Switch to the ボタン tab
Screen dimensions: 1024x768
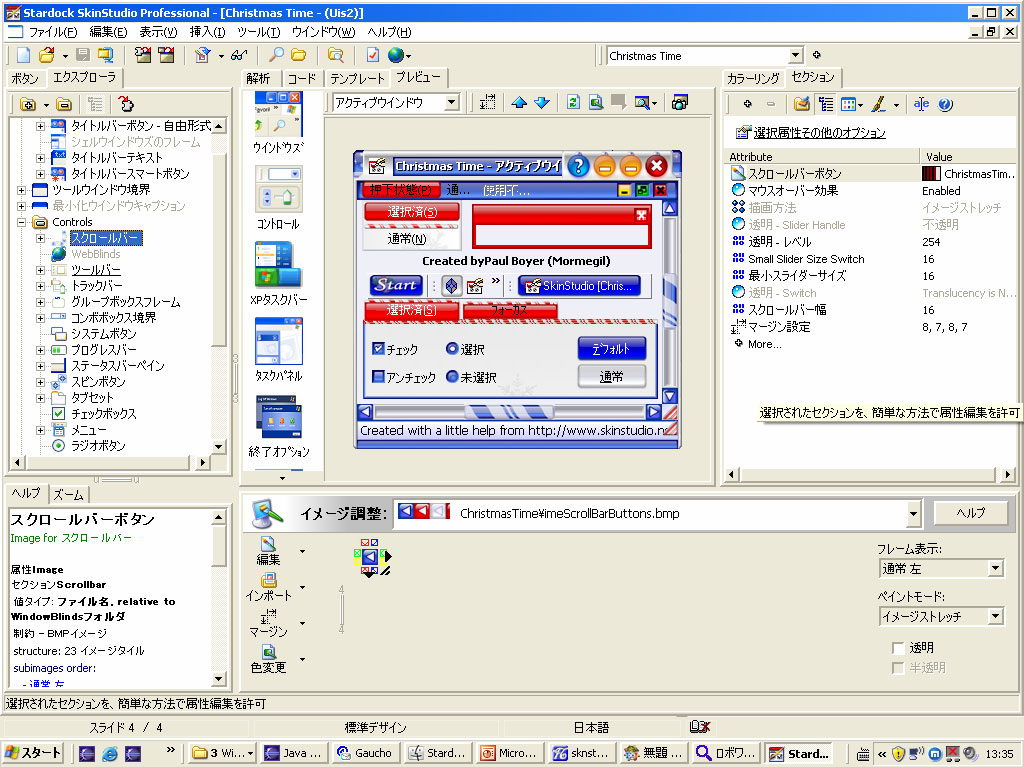[25, 78]
